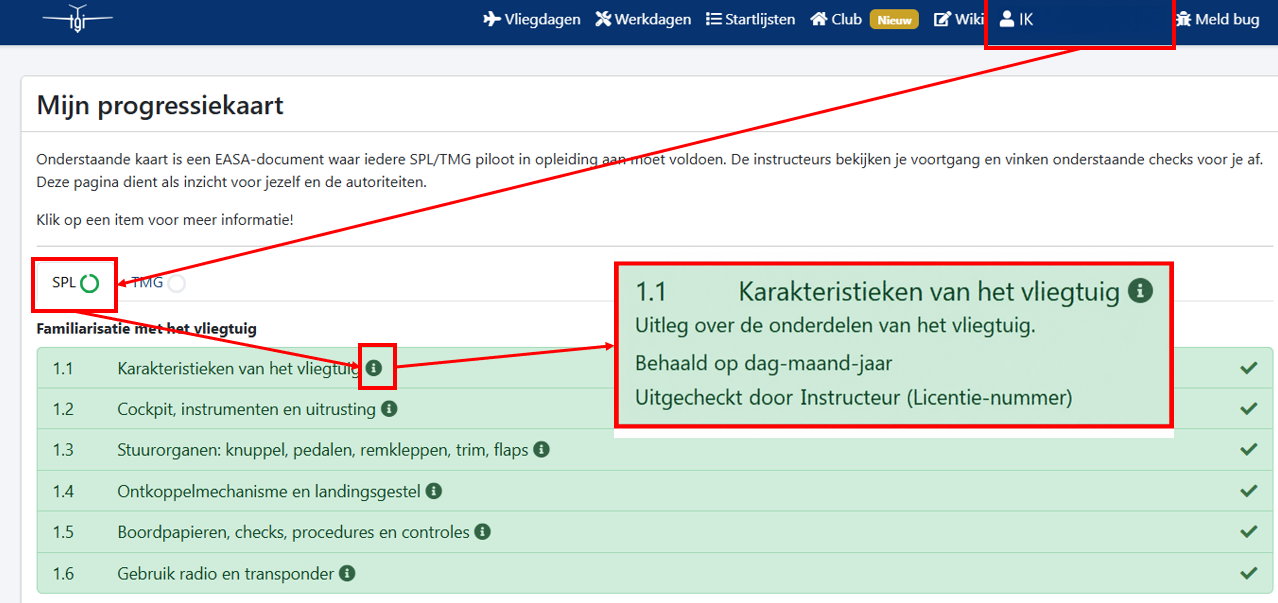Open the Wiki link
Screen dimensions: 1278x603
pyautogui.click(x=959, y=19)
